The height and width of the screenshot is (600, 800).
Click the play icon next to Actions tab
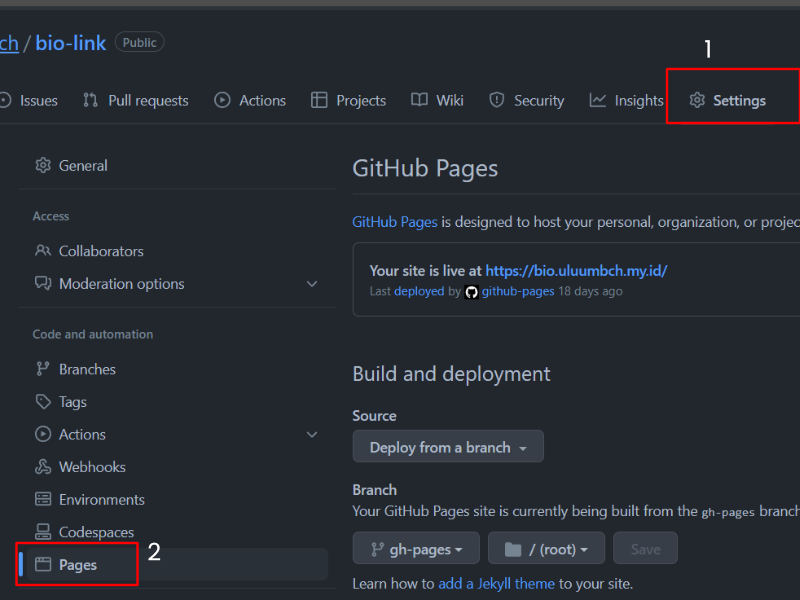click(x=222, y=100)
